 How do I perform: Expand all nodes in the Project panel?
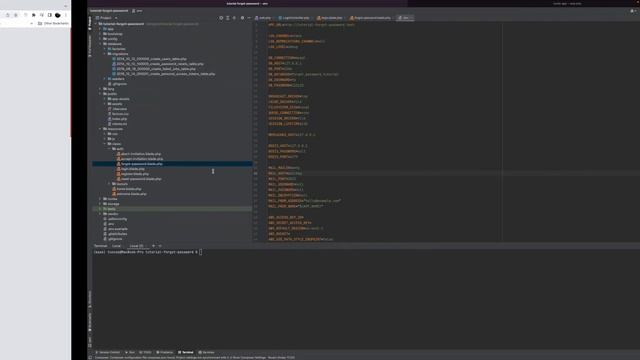tap(228, 18)
